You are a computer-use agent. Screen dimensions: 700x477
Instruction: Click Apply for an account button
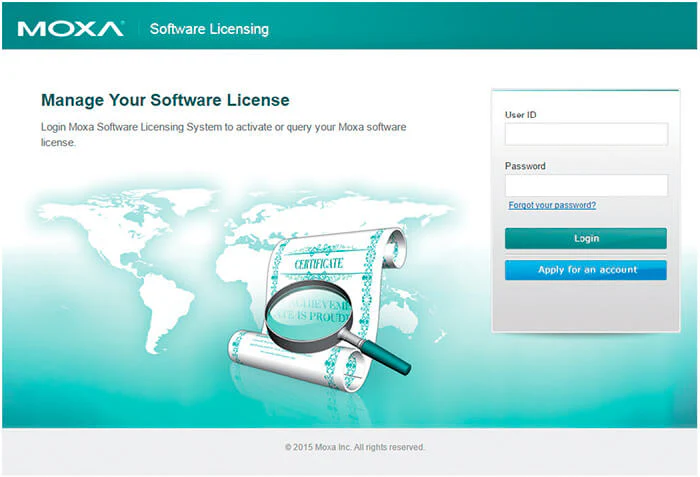point(586,270)
